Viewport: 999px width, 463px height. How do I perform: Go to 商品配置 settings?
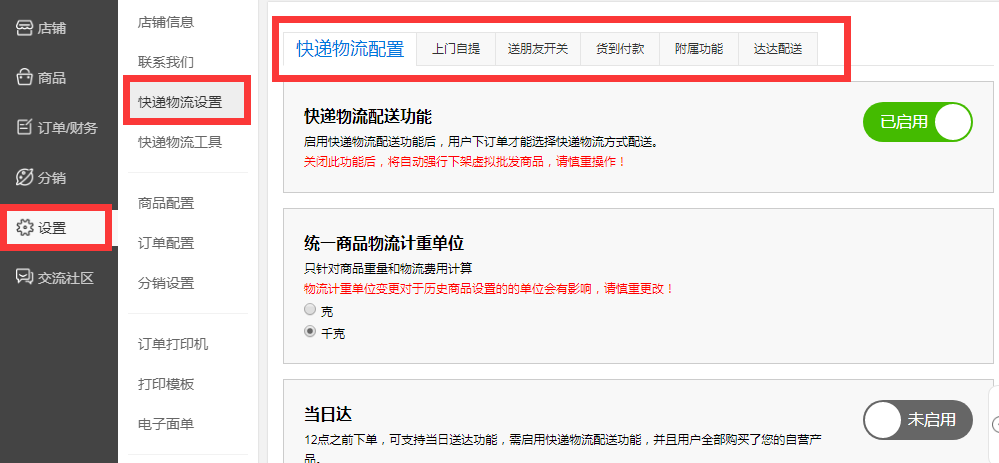click(166, 203)
